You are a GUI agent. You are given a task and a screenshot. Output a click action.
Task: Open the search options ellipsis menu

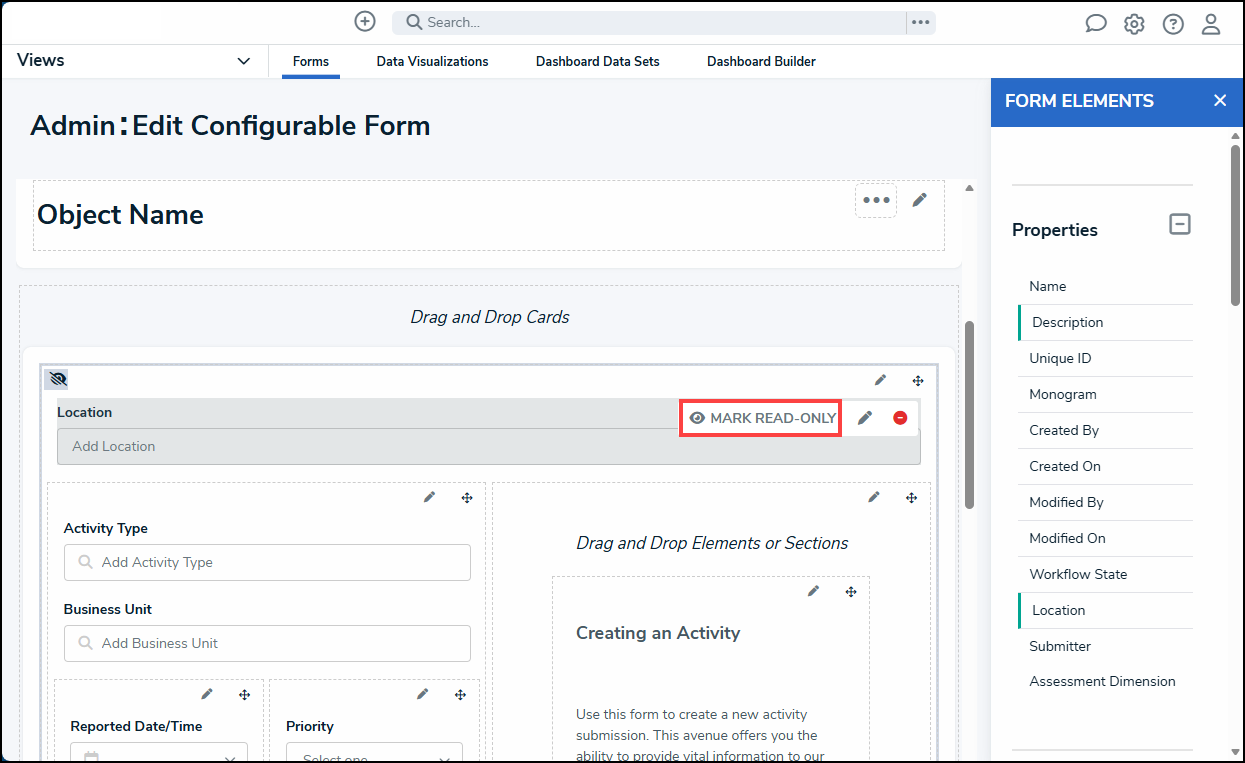point(920,22)
